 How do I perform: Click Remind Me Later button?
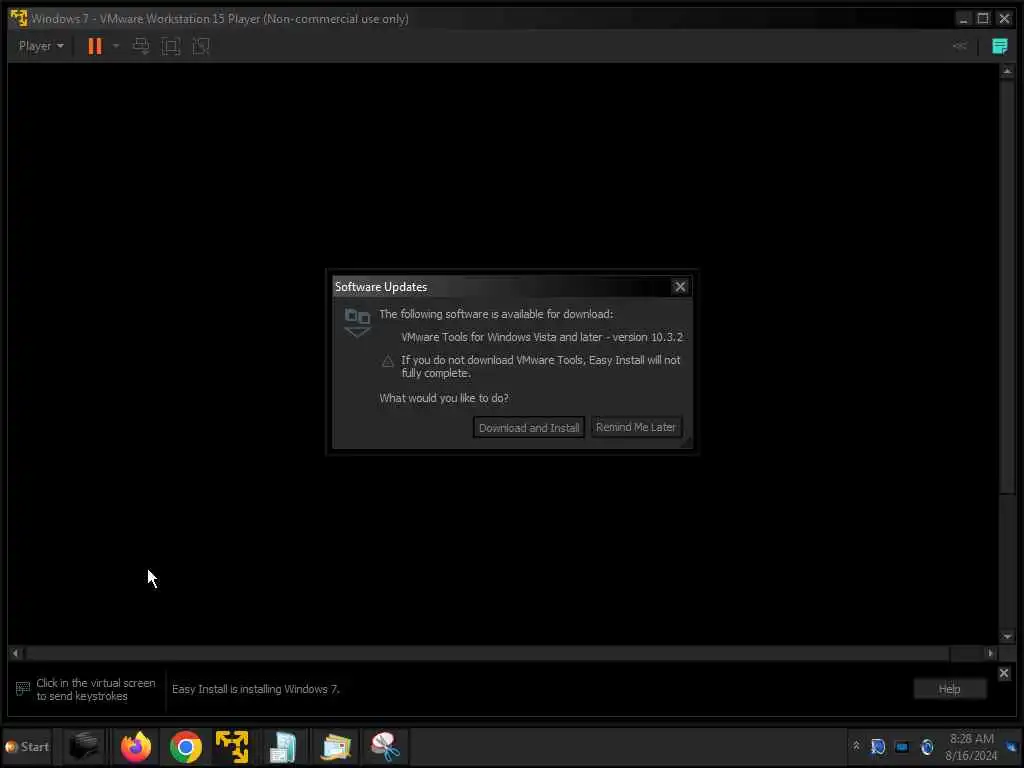tap(635, 427)
